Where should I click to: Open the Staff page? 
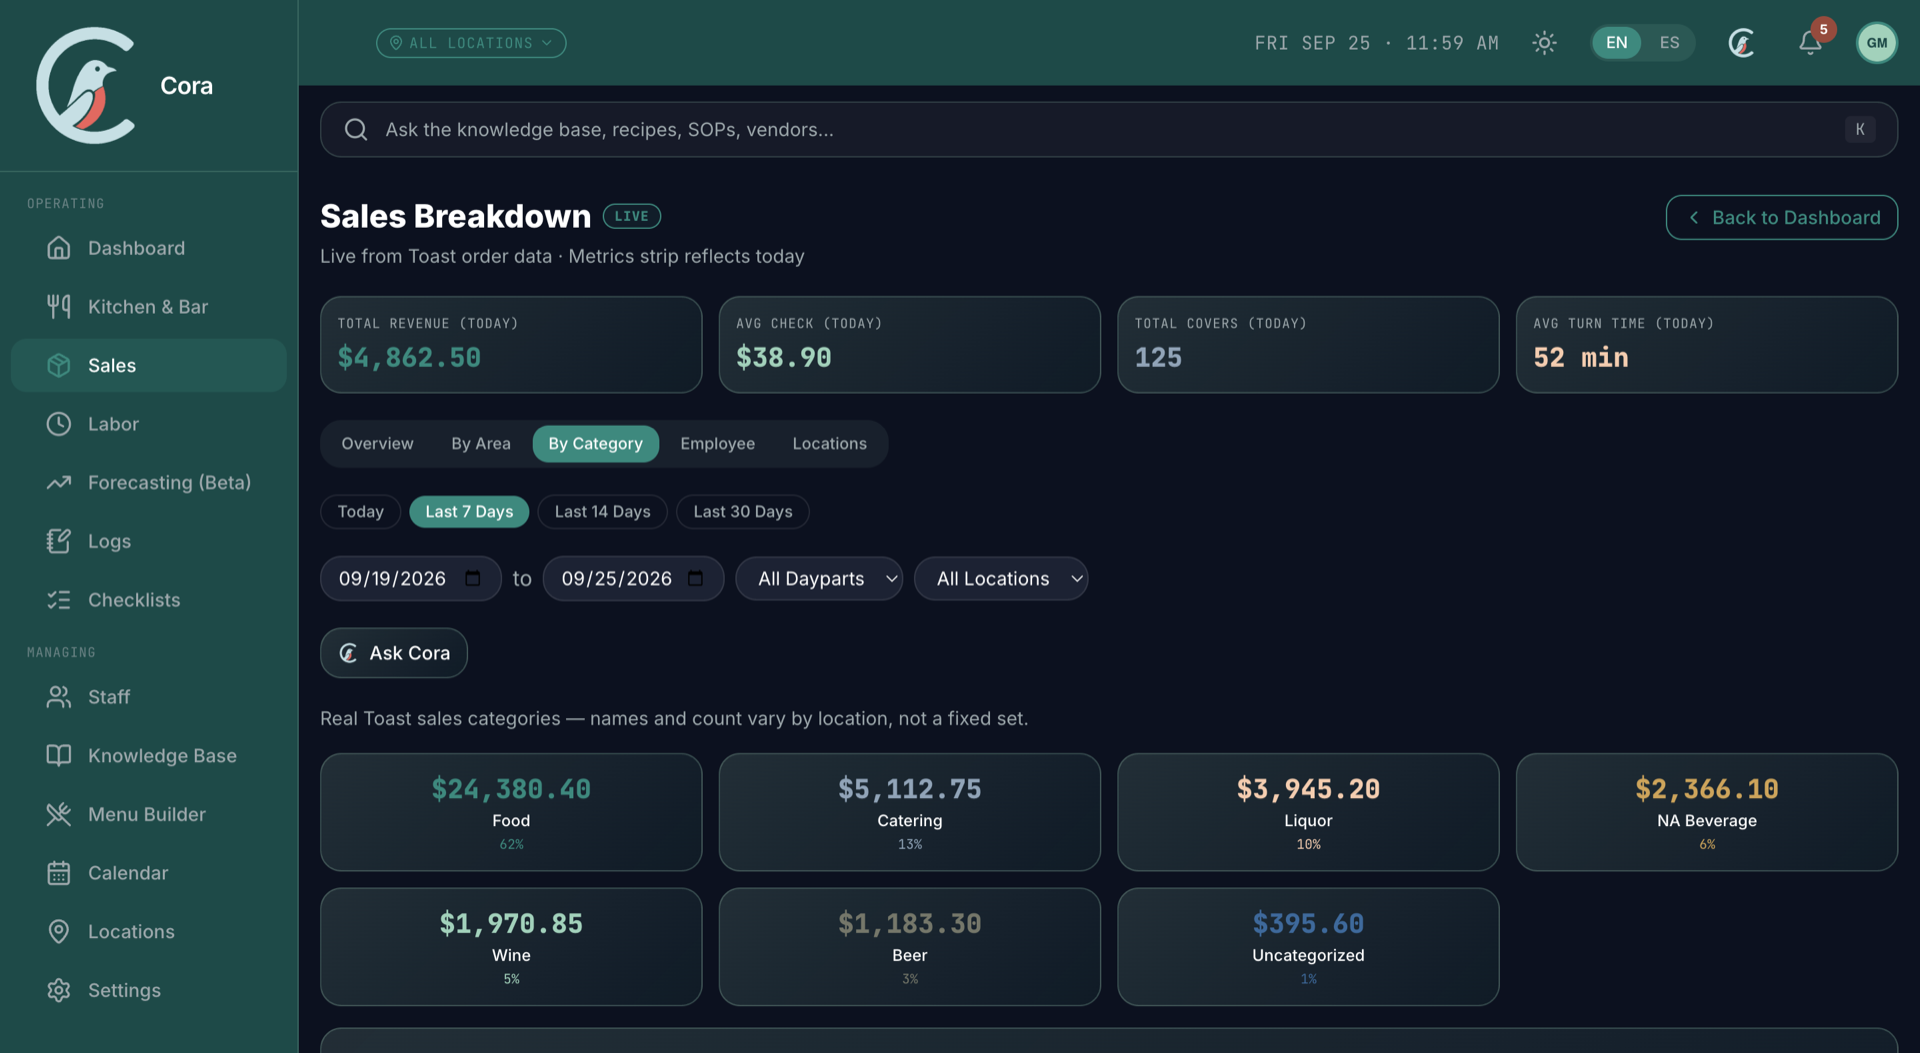point(148,697)
